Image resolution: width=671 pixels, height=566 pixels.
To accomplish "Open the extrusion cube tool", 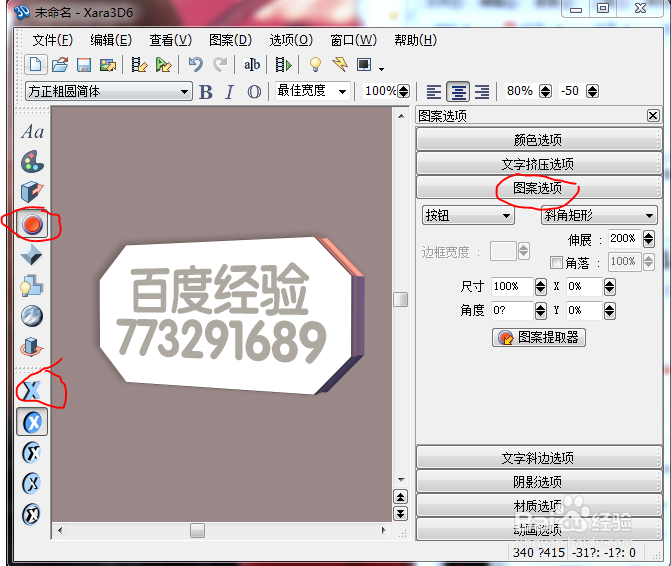I will click(33, 192).
